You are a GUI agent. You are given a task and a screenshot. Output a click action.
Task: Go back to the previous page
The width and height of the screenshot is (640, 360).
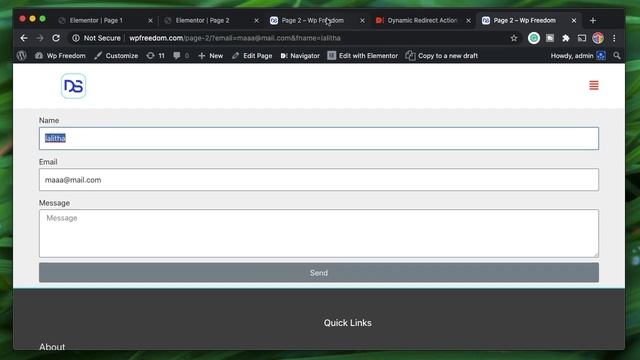coord(24,38)
